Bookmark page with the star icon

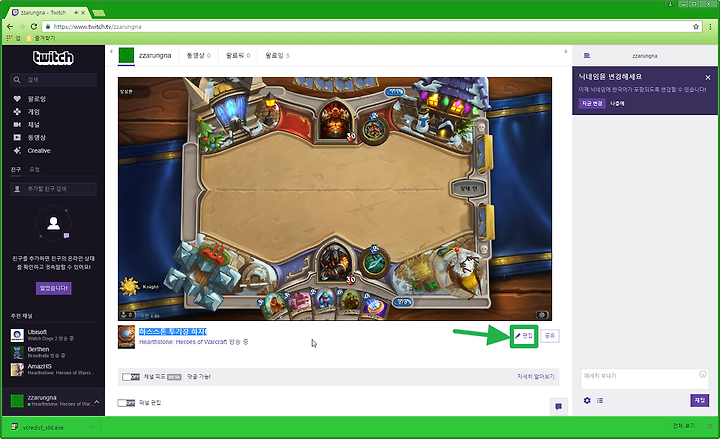pyautogui.click(x=696, y=27)
